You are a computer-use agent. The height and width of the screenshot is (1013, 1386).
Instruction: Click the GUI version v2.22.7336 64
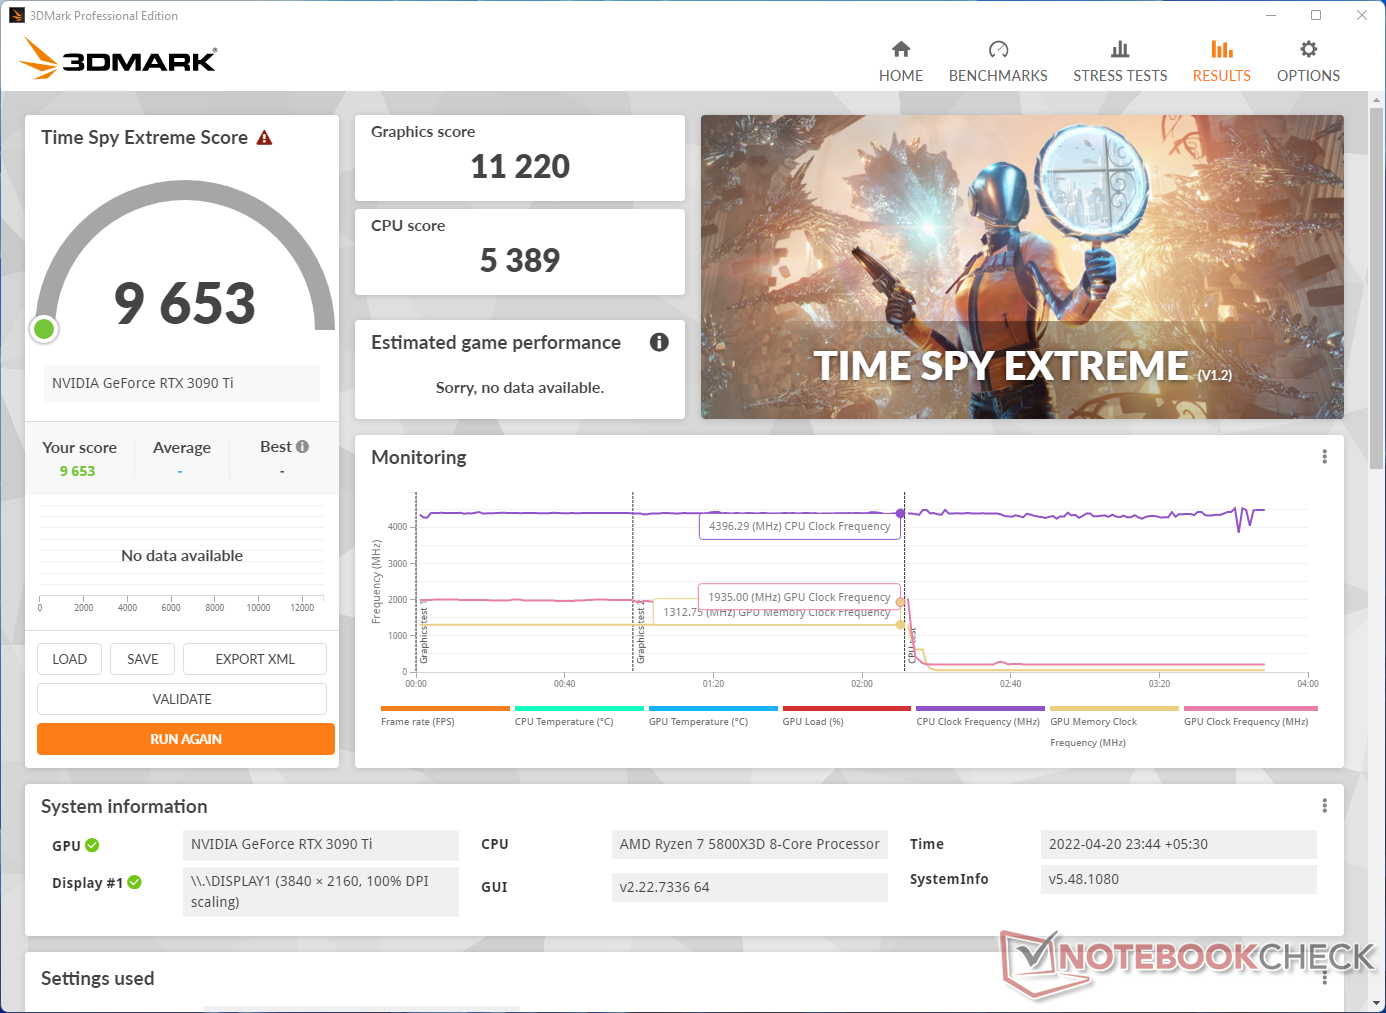coord(749,887)
